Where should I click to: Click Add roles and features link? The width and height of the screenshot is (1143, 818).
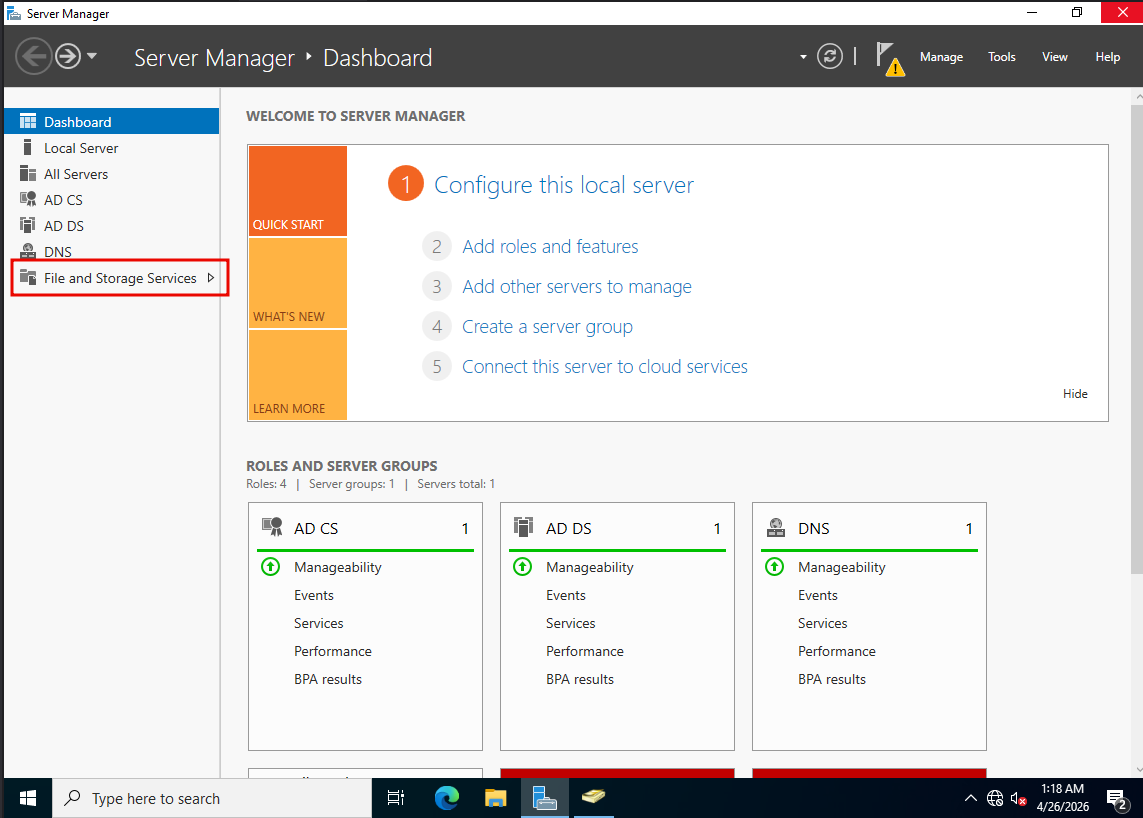click(x=550, y=246)
